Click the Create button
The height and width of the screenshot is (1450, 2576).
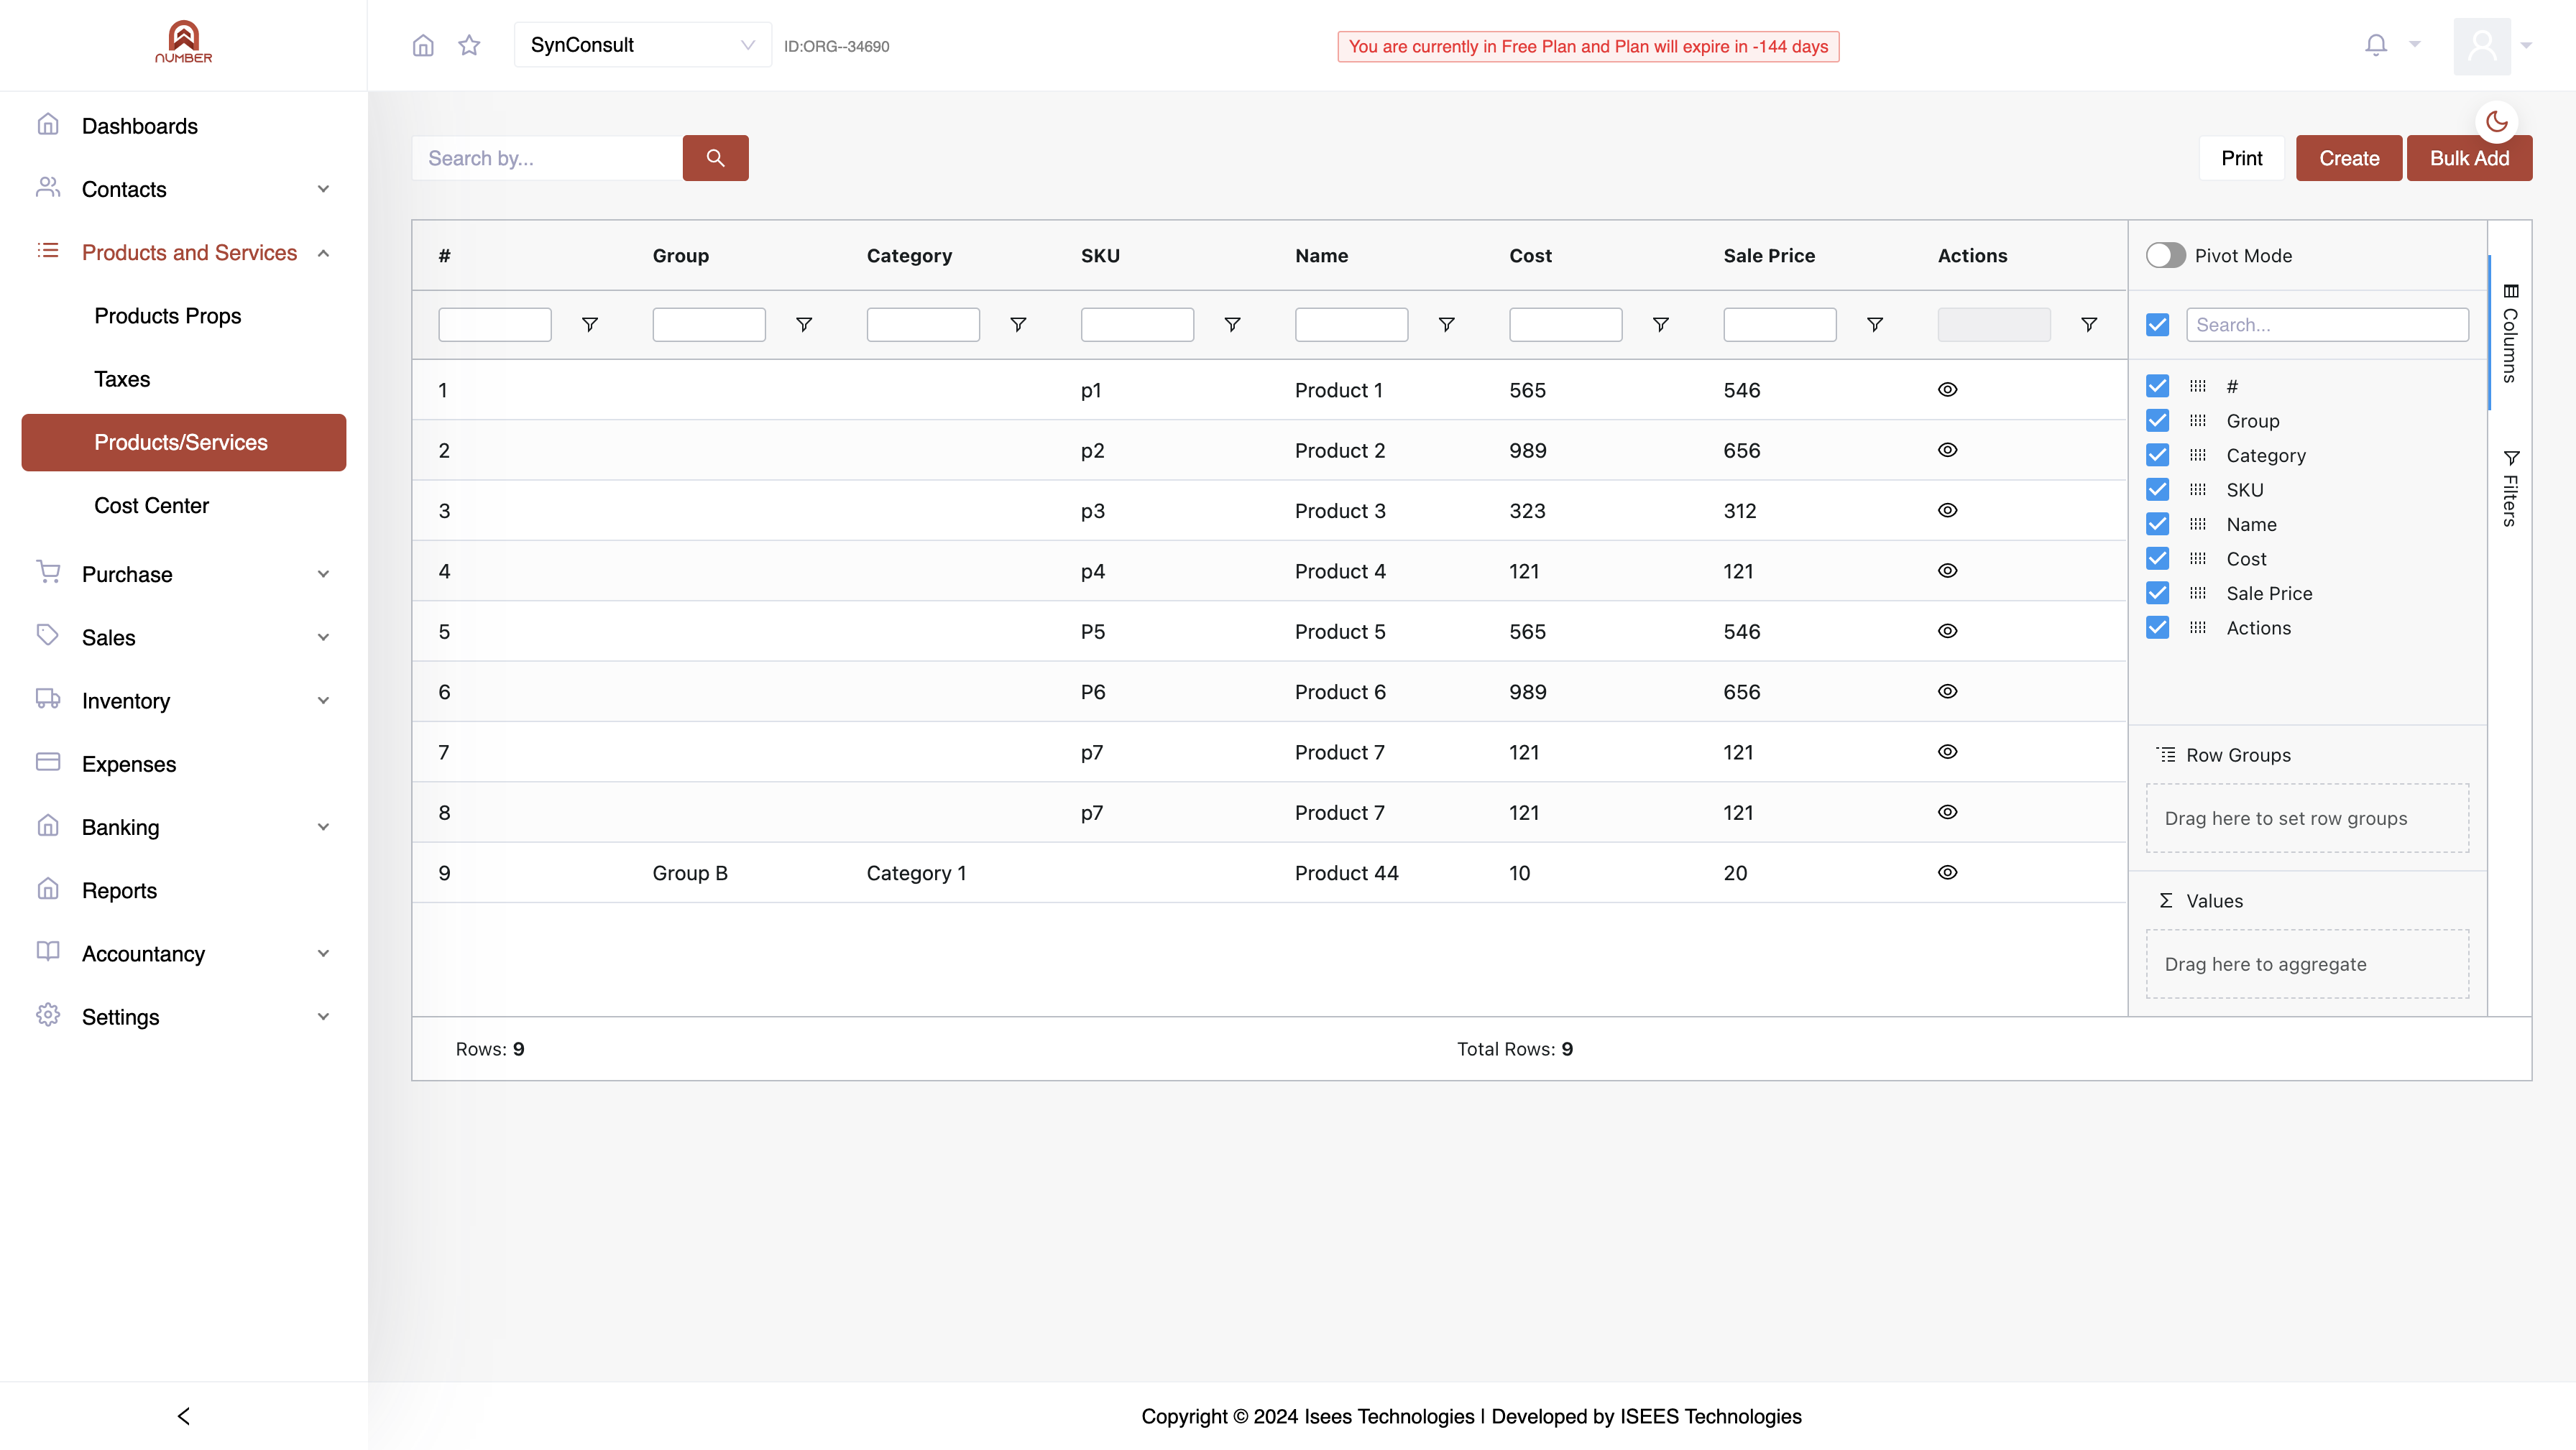tap(2348, 158)
